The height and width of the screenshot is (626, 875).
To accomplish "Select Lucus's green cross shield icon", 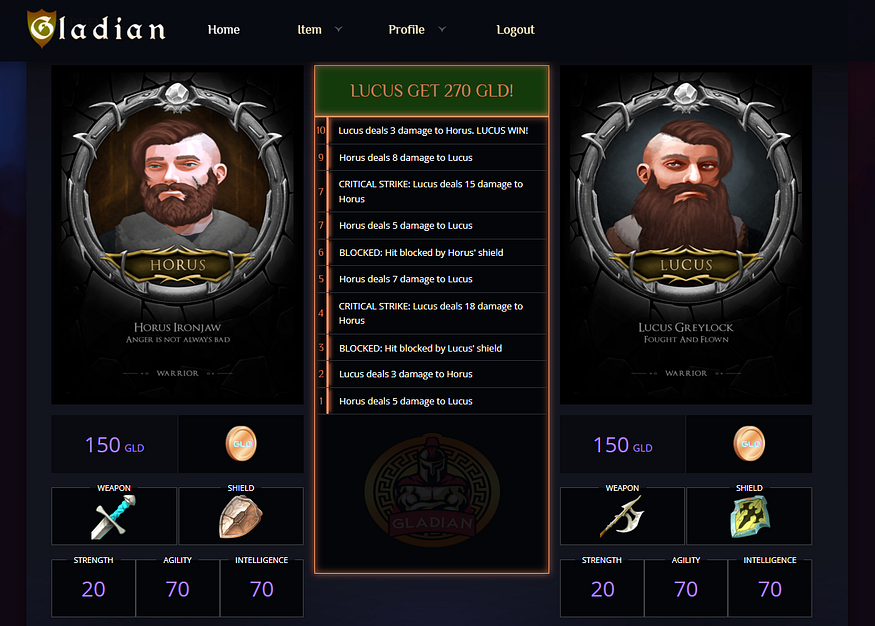I will click(749, 517).
